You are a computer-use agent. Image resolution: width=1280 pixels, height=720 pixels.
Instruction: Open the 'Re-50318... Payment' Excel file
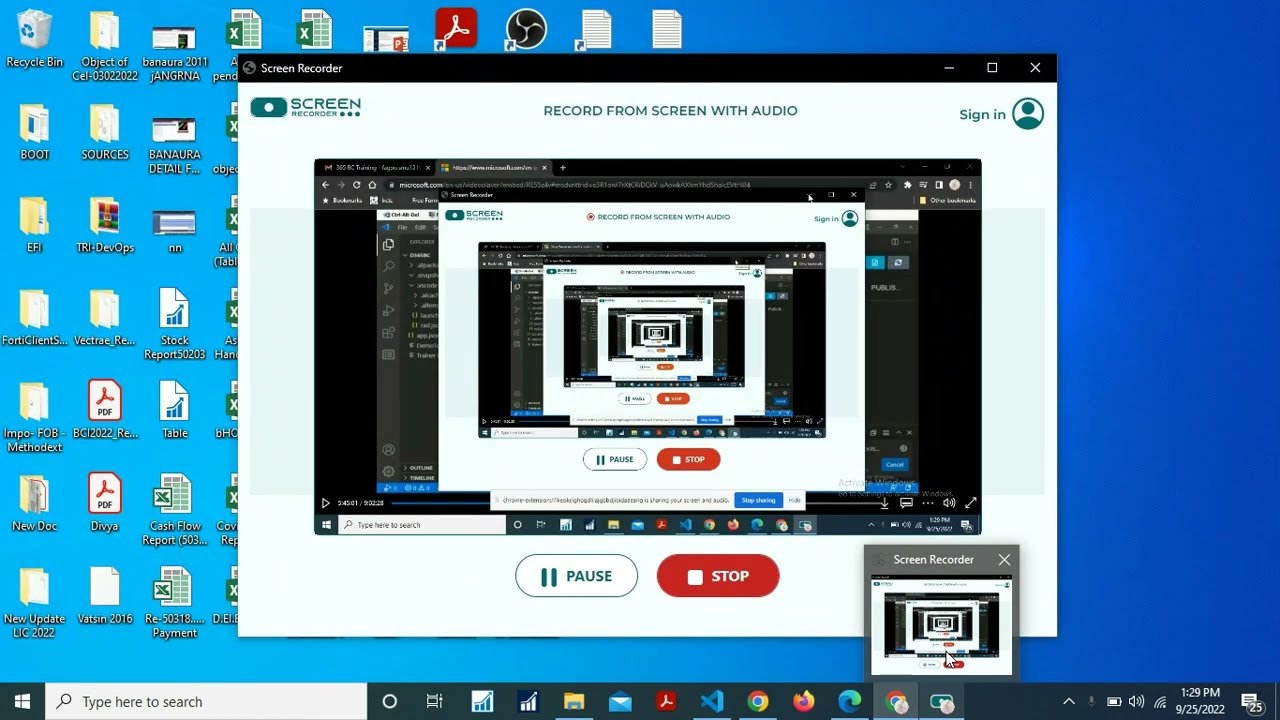click(x=175, y=604)
